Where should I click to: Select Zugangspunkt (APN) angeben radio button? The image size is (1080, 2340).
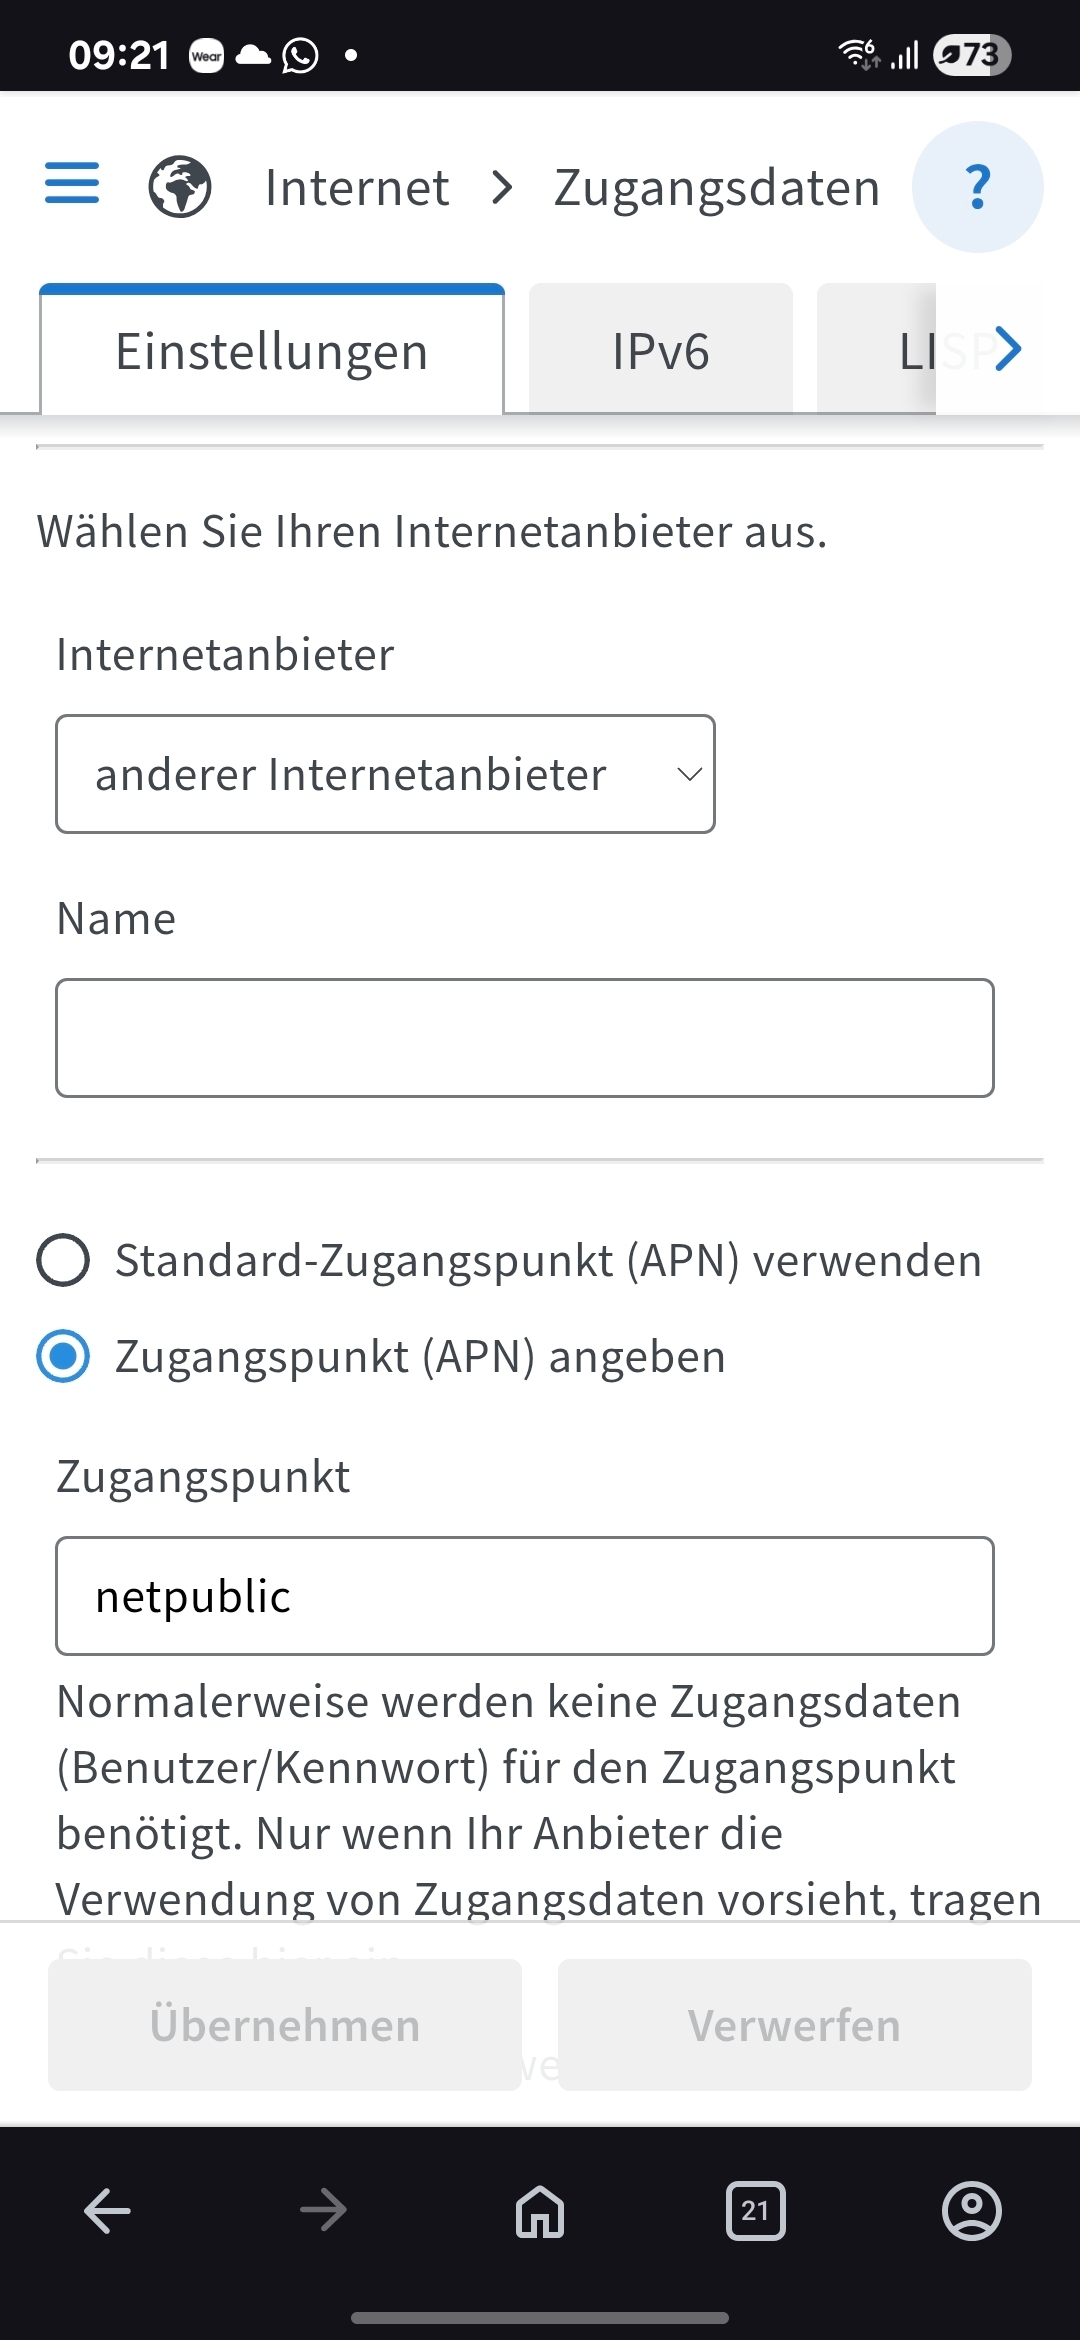(x=381, y=1356)
